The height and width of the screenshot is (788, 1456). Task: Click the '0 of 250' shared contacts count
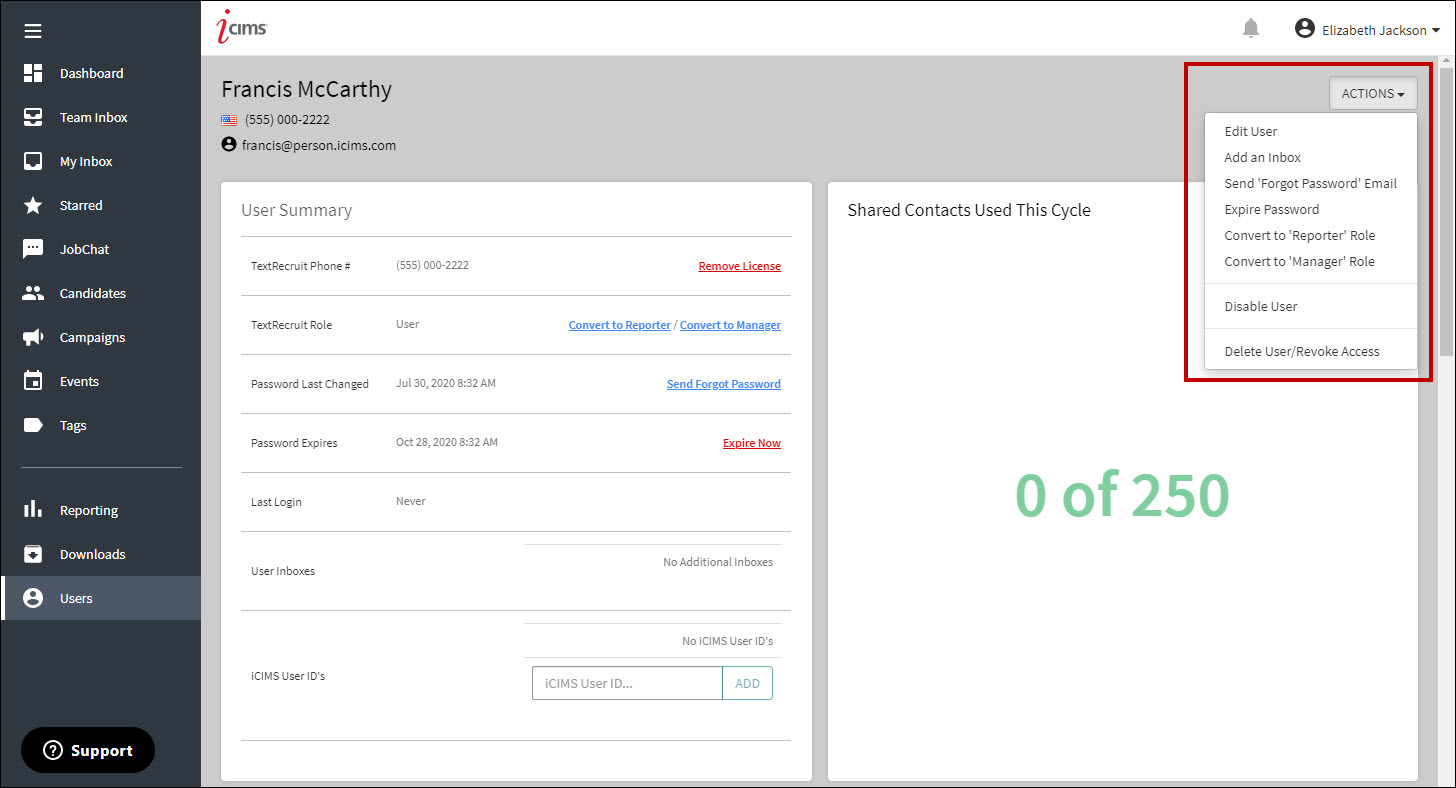tap(1122, 495)
